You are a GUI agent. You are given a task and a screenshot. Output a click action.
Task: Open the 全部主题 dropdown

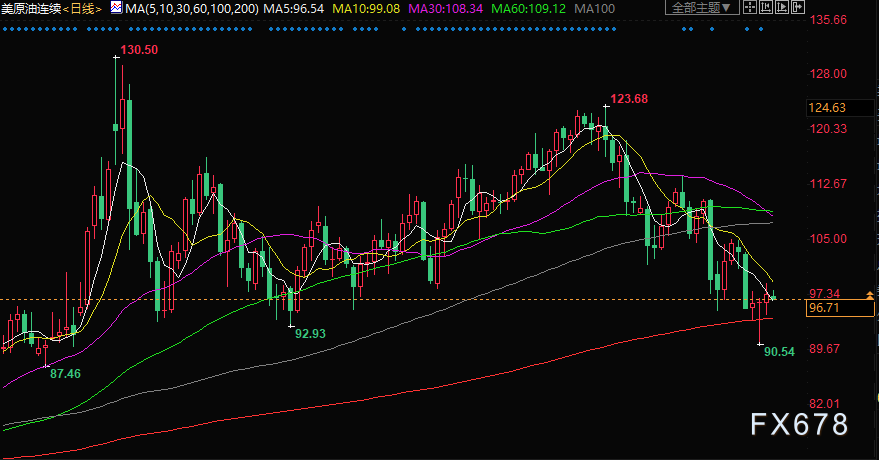pos(702,7)
